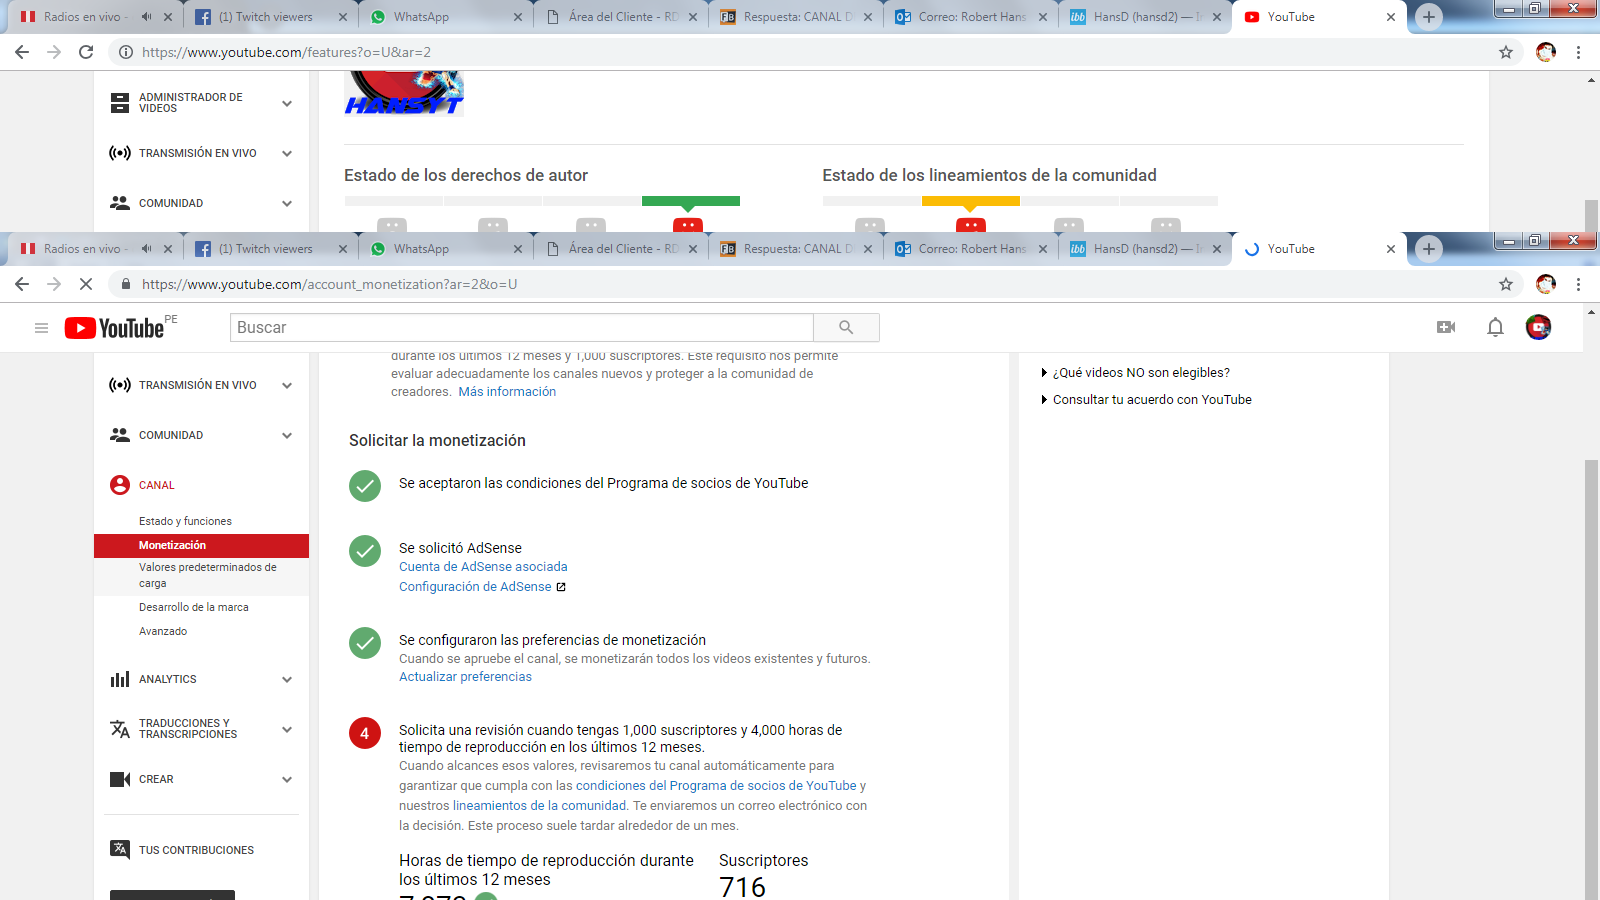Open 'lineamientos de la comunidad' link
Viewport: 1600px width, 900px height.
coord(539,806)
